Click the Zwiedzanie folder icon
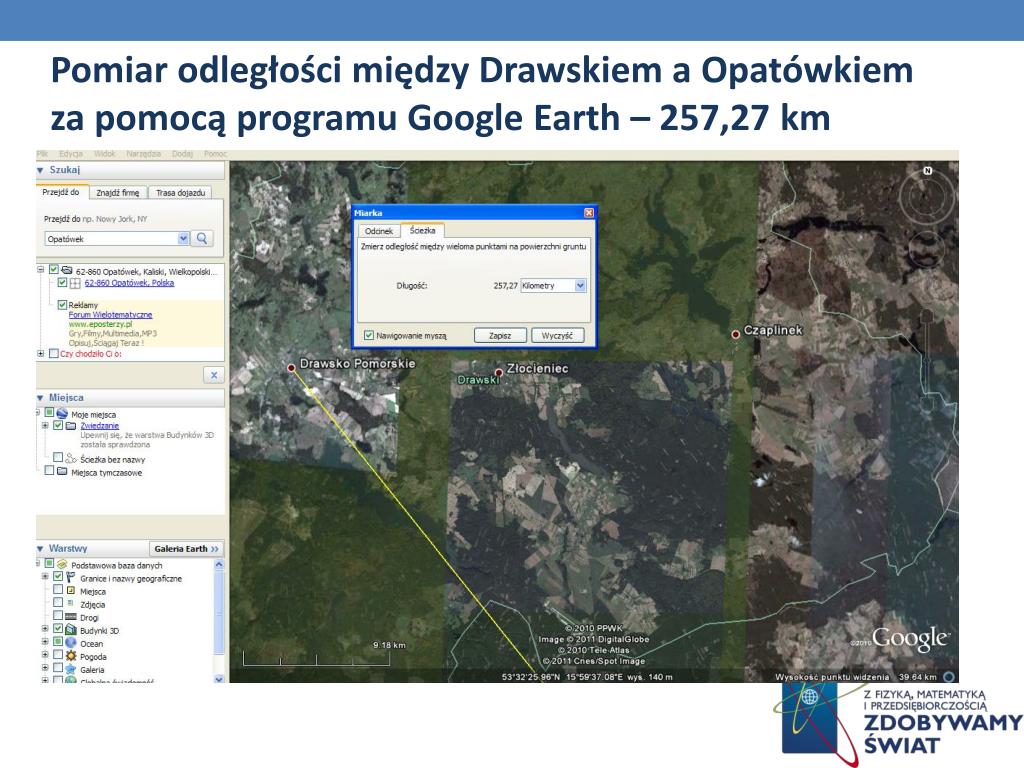1024x768 pixels. 71,425
